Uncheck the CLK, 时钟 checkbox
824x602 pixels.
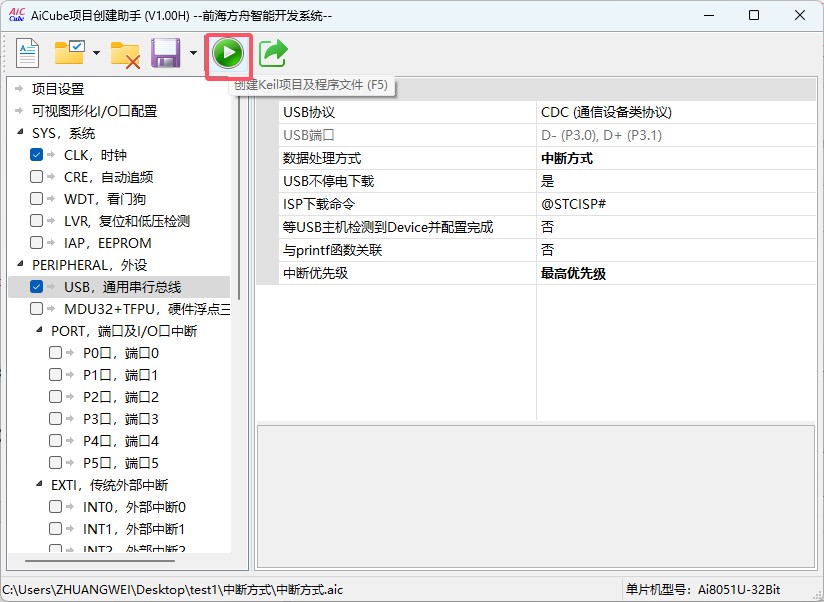36,154
